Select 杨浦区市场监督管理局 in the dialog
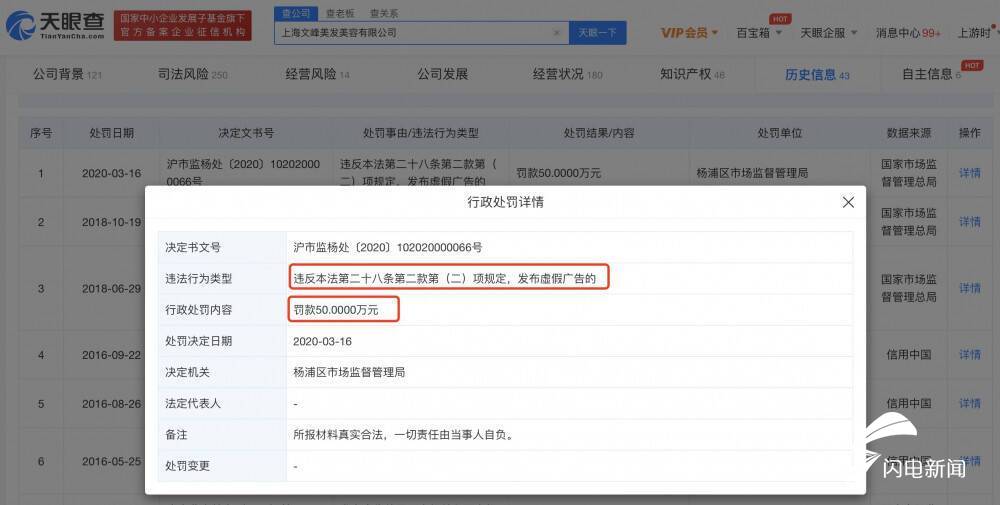The width and height of the screenshot is (1000, 505). pyautogui.click(x=349, y=372)
